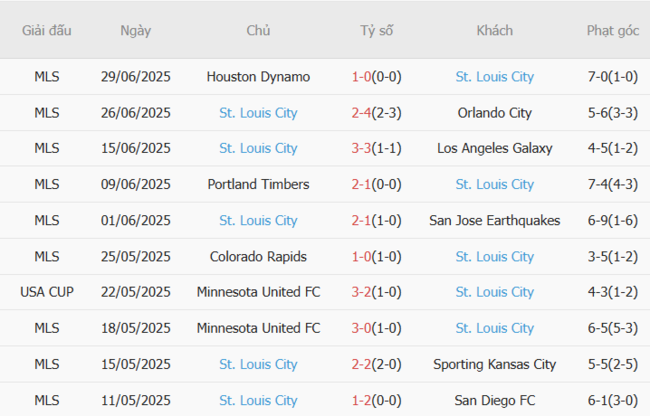This screenshot has width=650, height=416.
Task: Click St. Louis City in the 29/06/2025 row
Action: [494, 76]
